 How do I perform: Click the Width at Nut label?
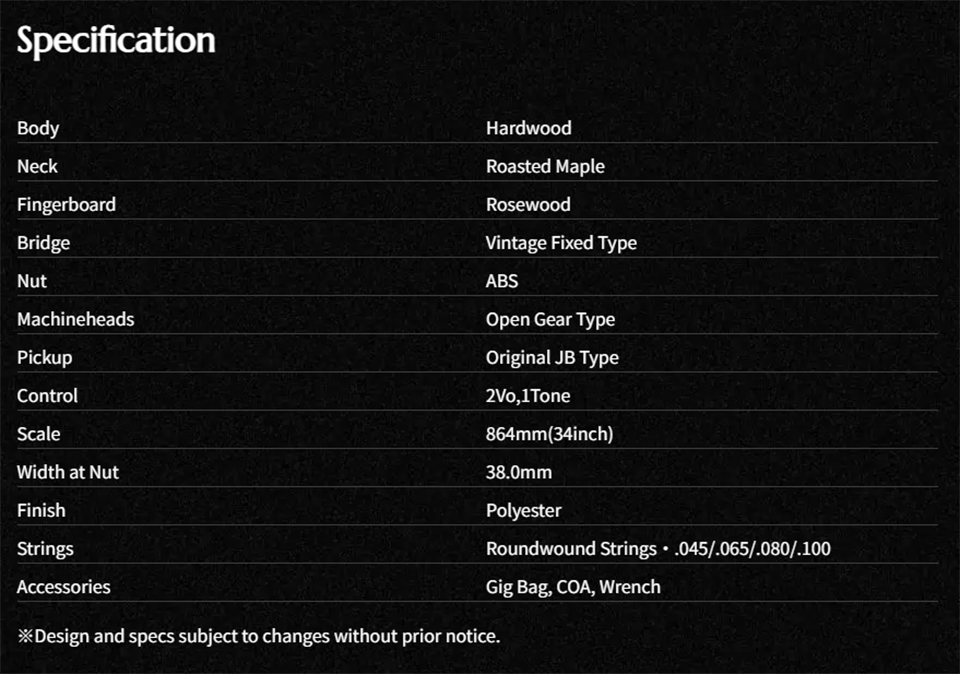point(68,472)
